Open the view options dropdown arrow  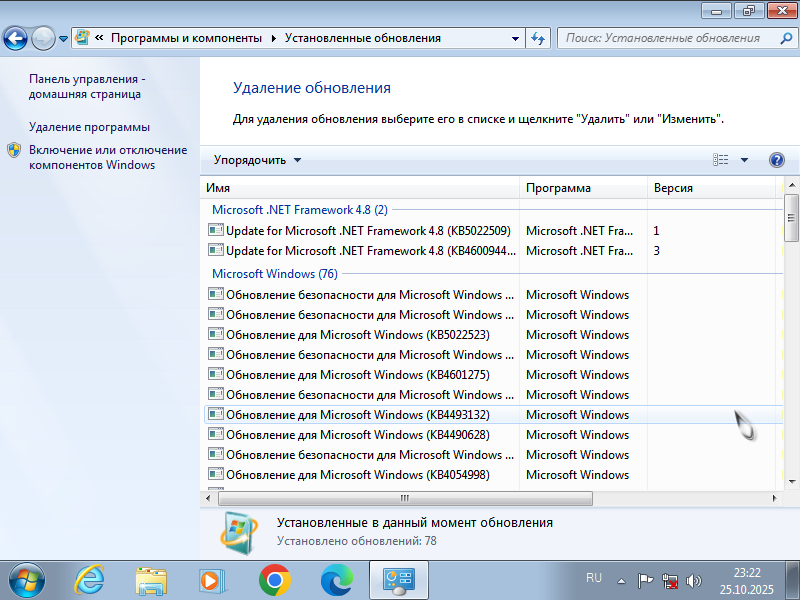click(x=744, y=160)
